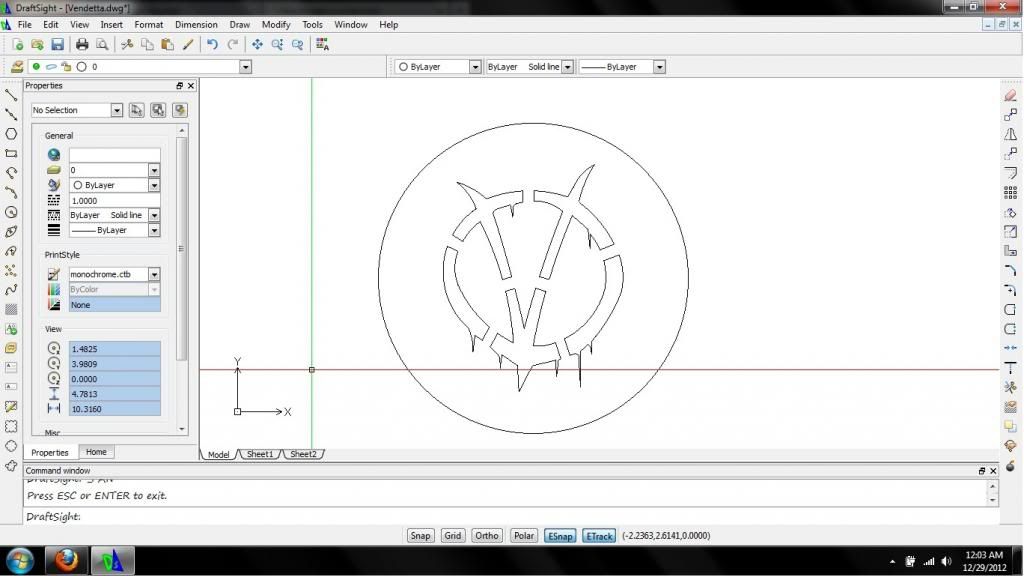Click the Open file icon

coord(37,44)
